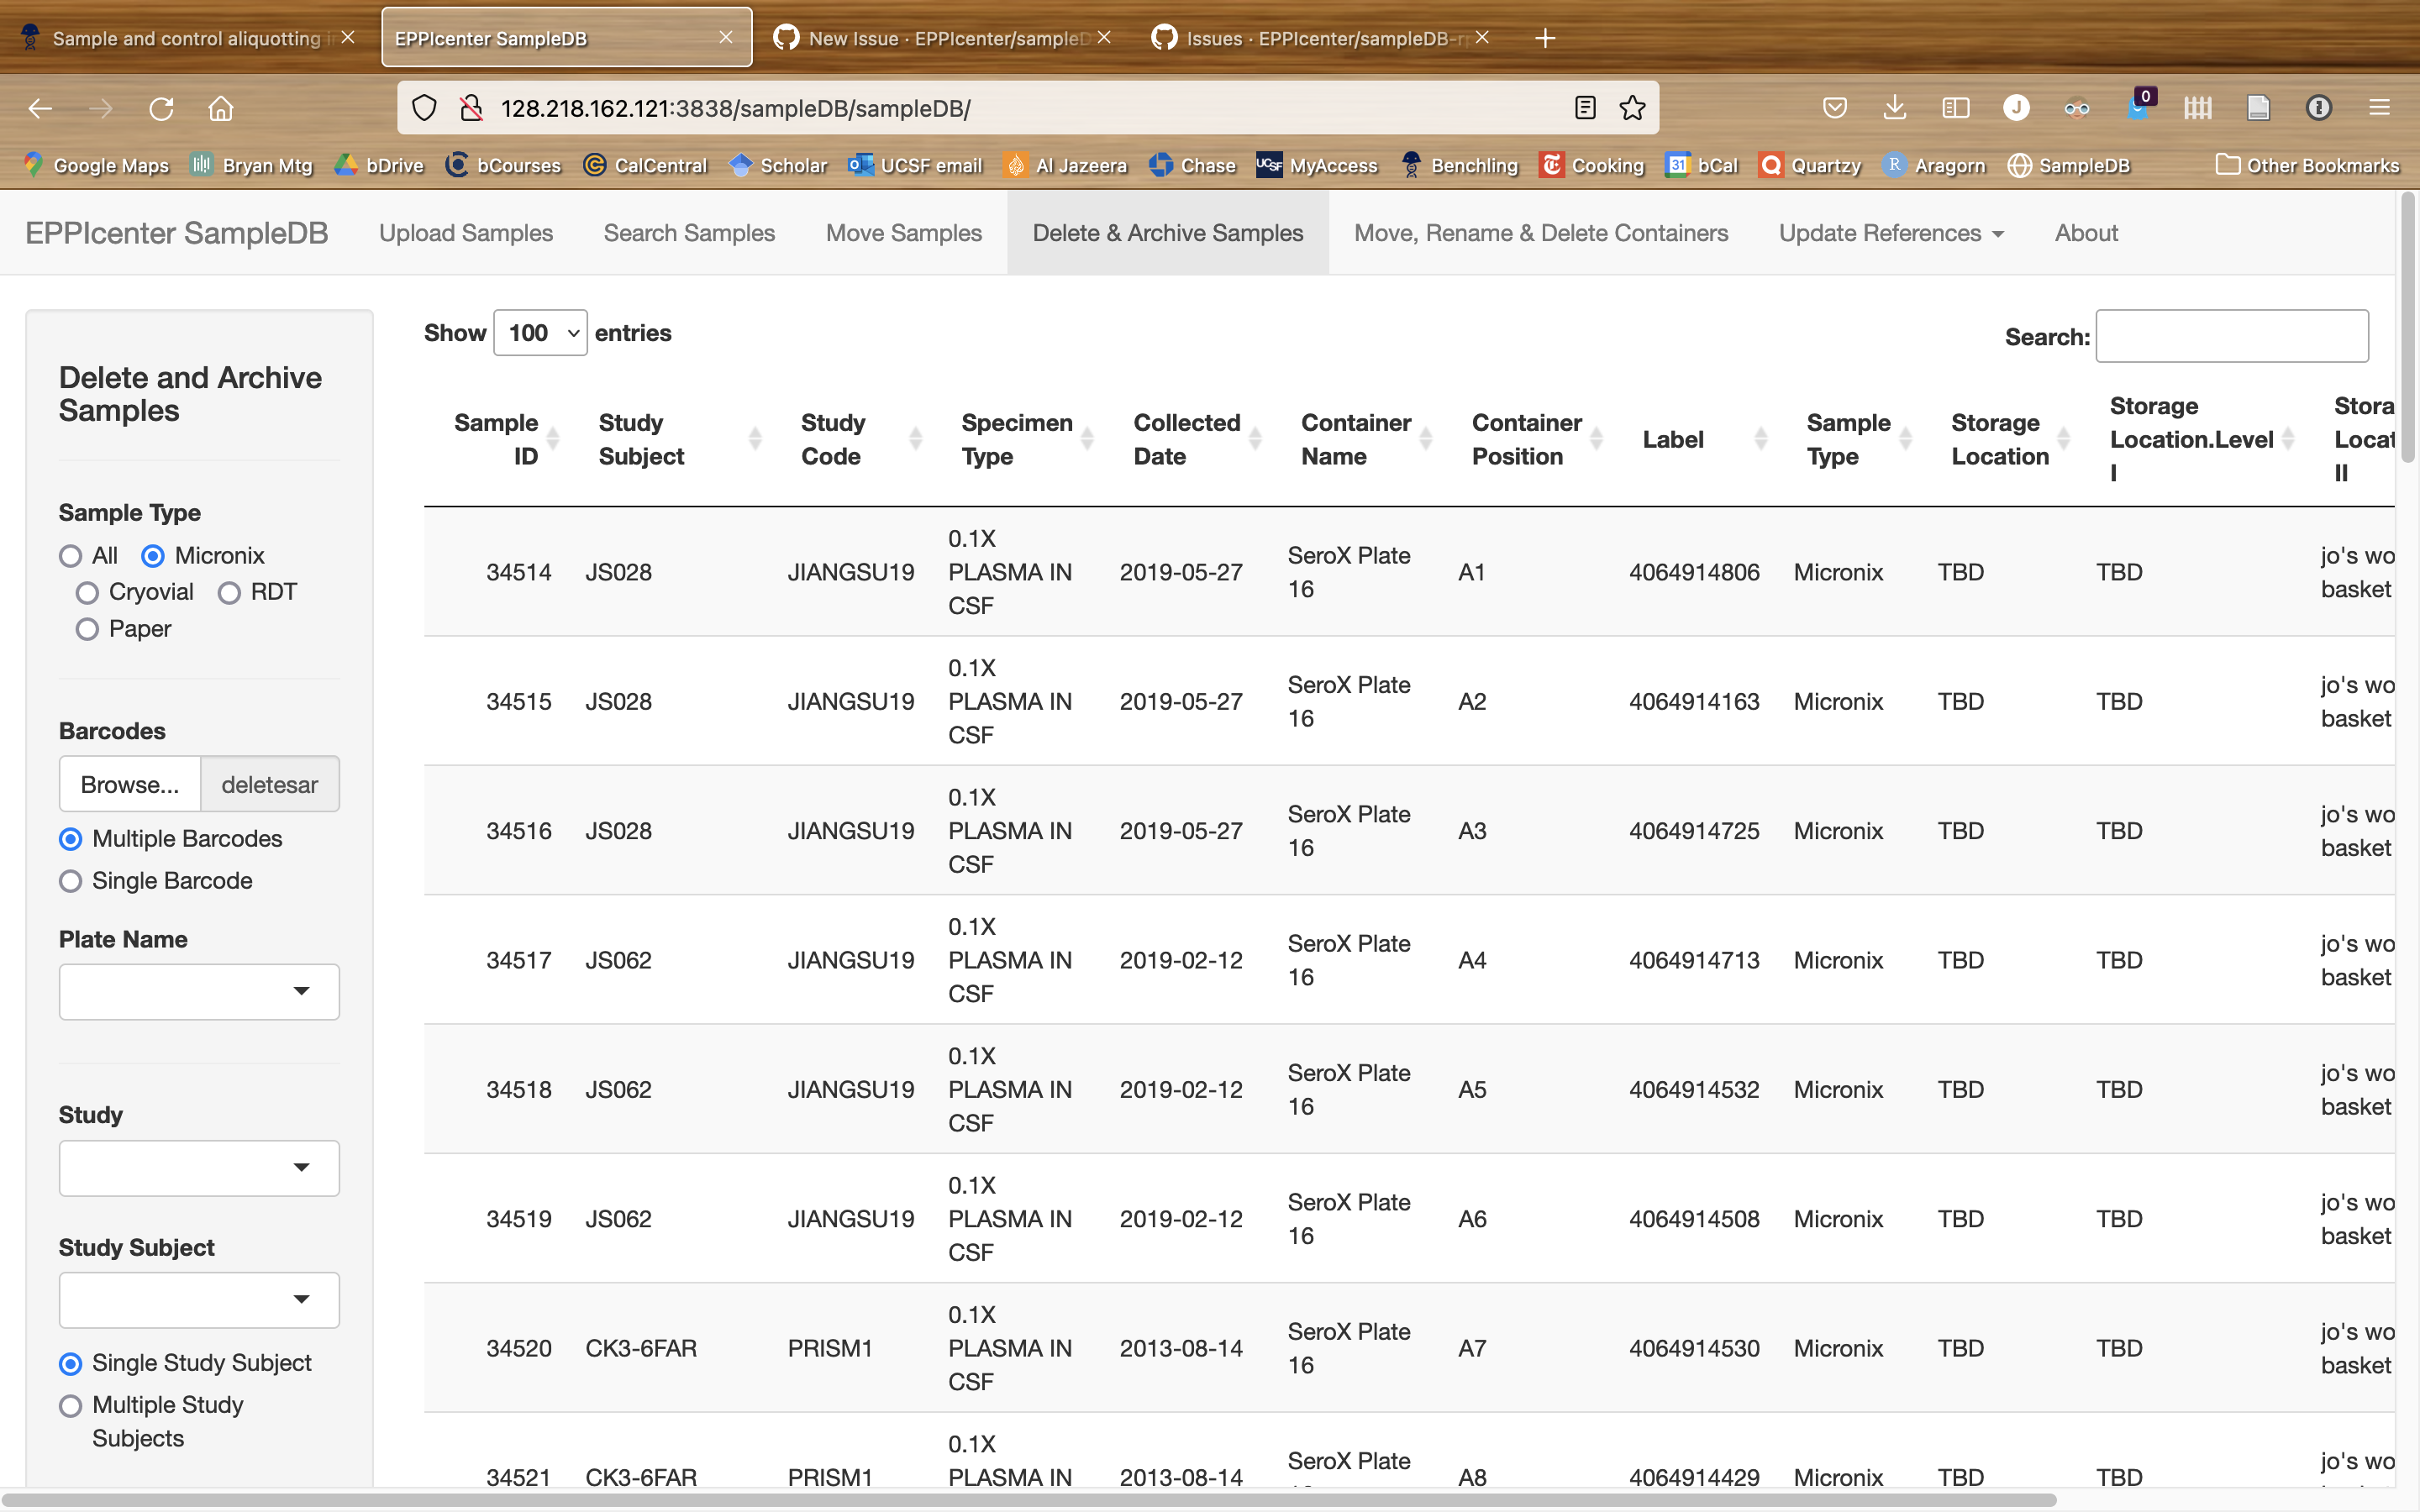Select Multiple Study Subjects
This screenshot has height=1512, width=2420.
tap(70, 1405)
